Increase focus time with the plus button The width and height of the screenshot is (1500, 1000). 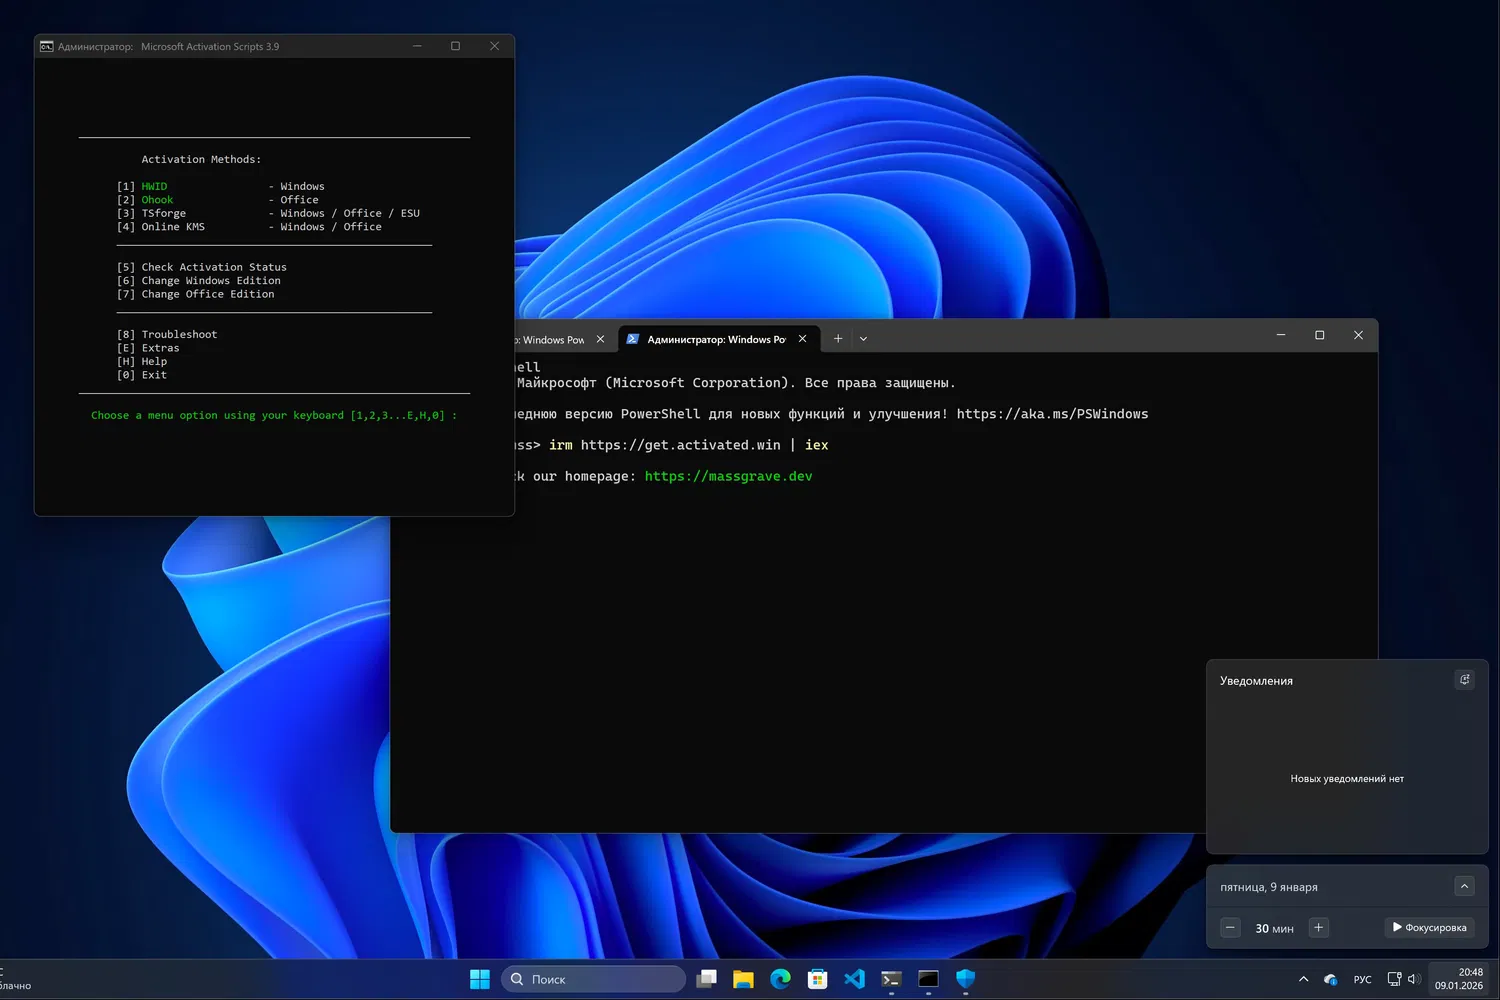click(1318, 928)
